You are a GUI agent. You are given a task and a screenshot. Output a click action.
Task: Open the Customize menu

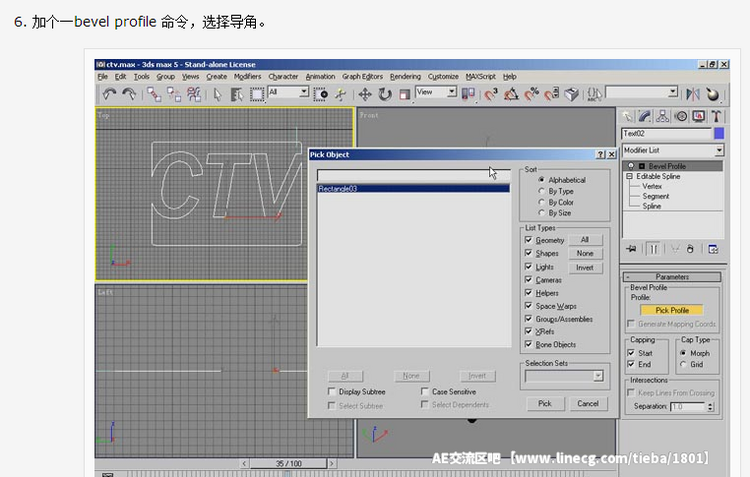coord(443,77)
